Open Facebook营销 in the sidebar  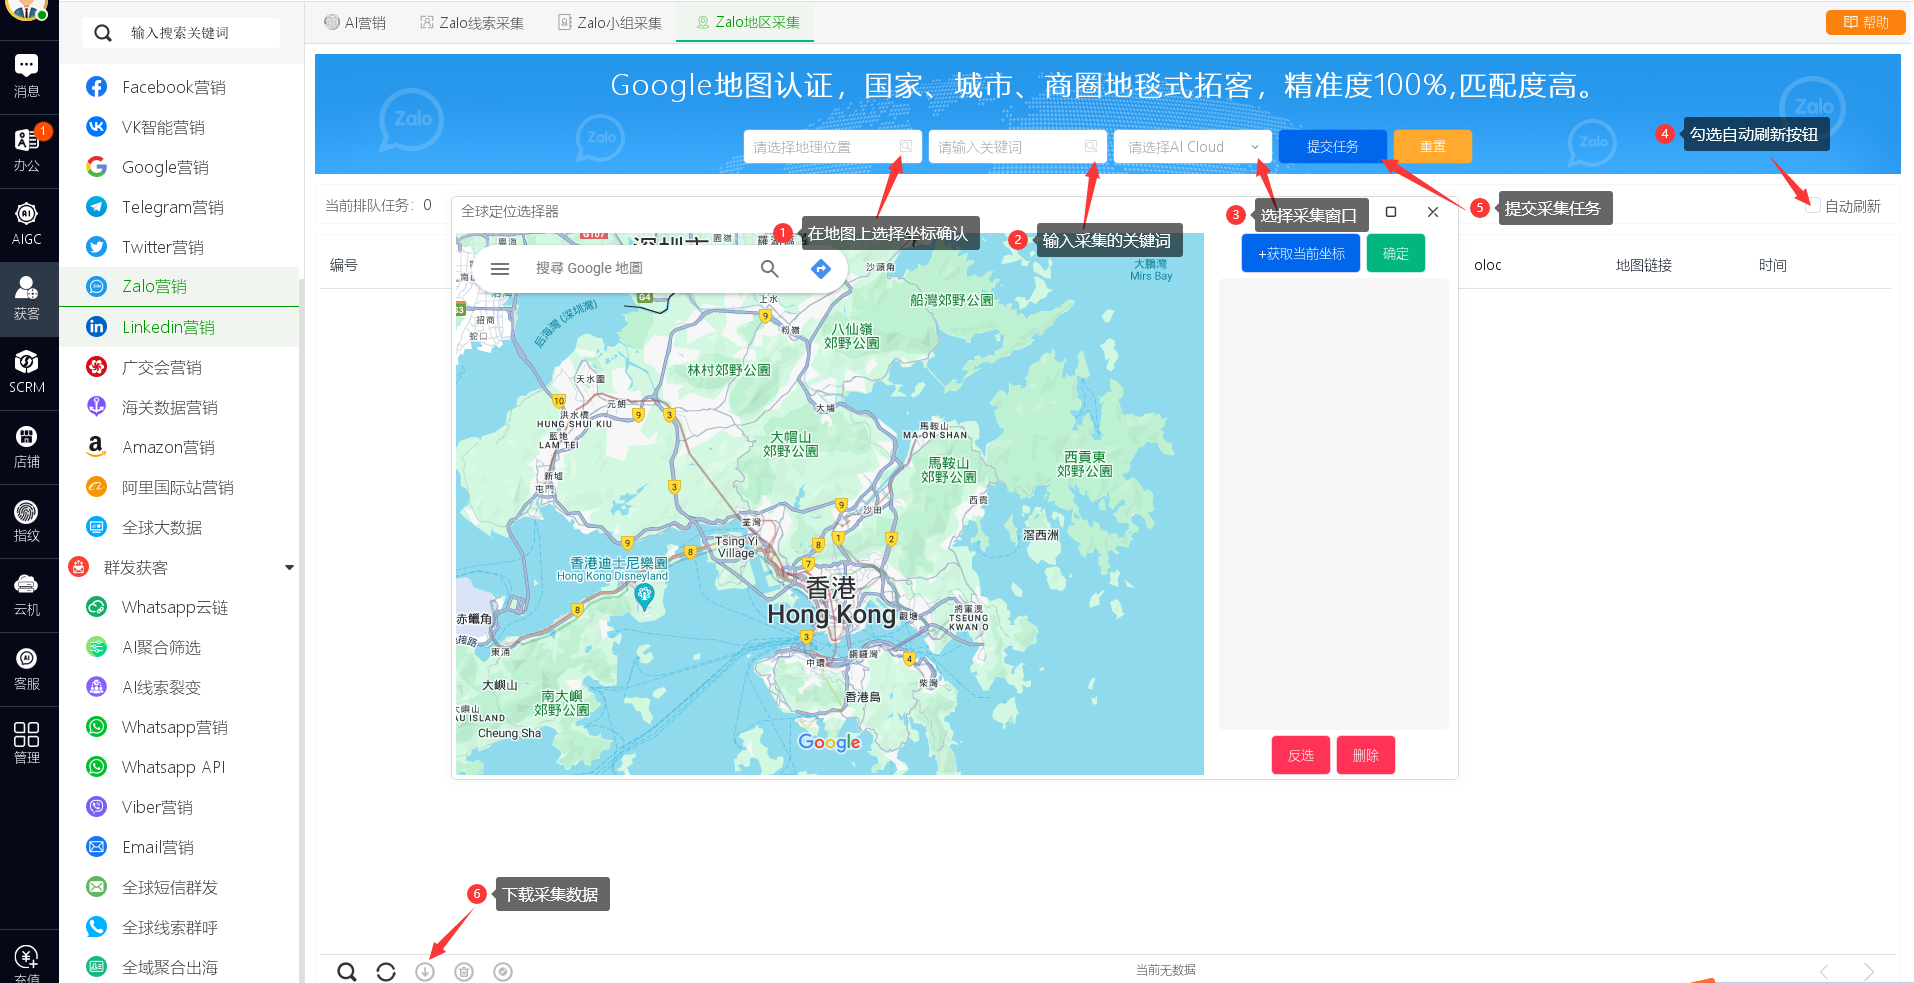[174, 87]
